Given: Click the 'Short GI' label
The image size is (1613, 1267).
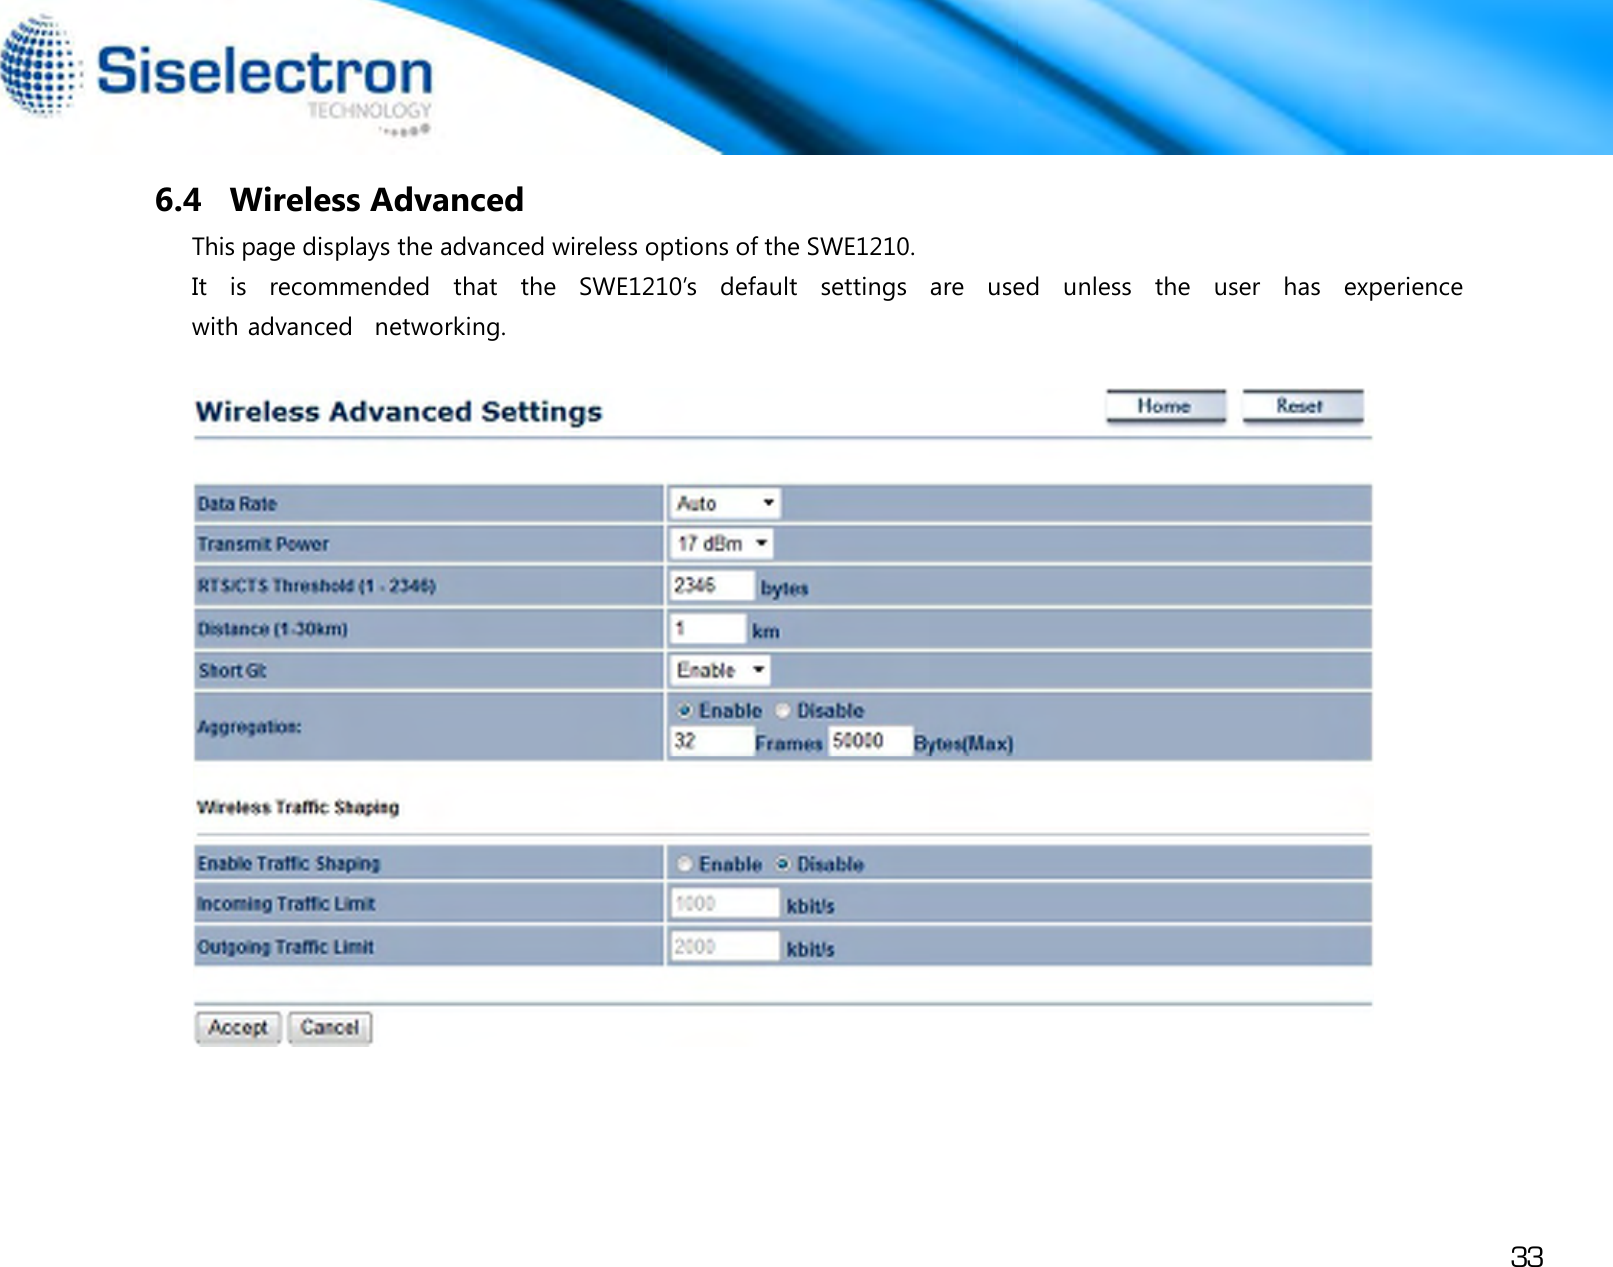Looking at the screenshot, I should pyautogui.click(x=232, y=671).
